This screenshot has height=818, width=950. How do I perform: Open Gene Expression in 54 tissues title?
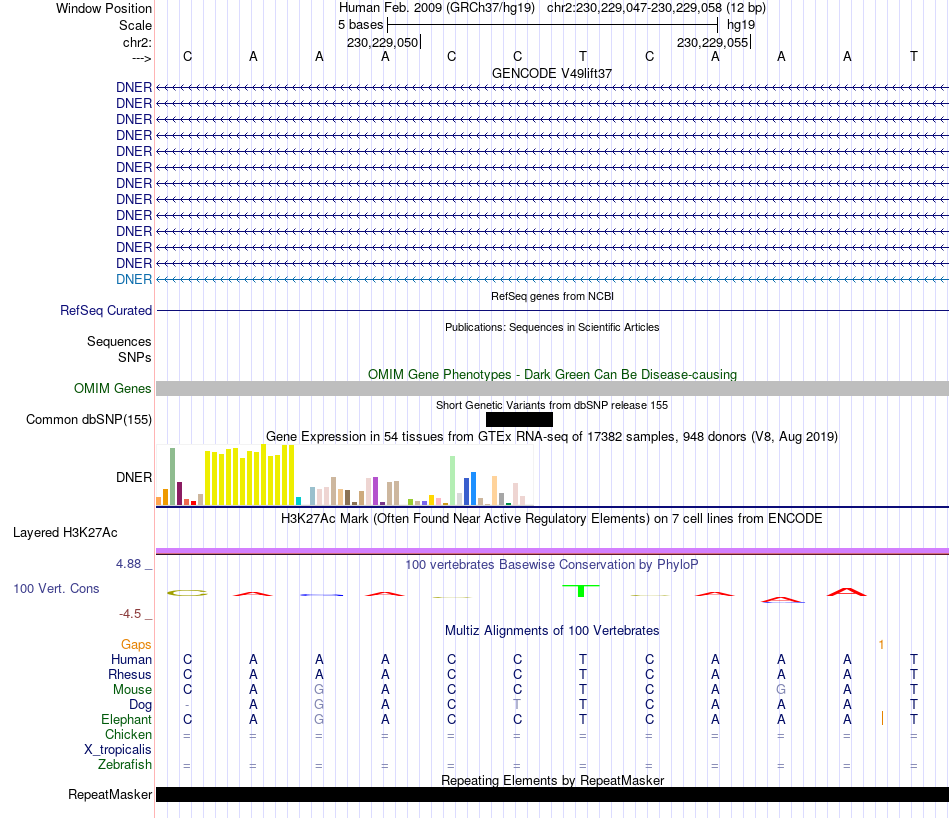point(552,436)
